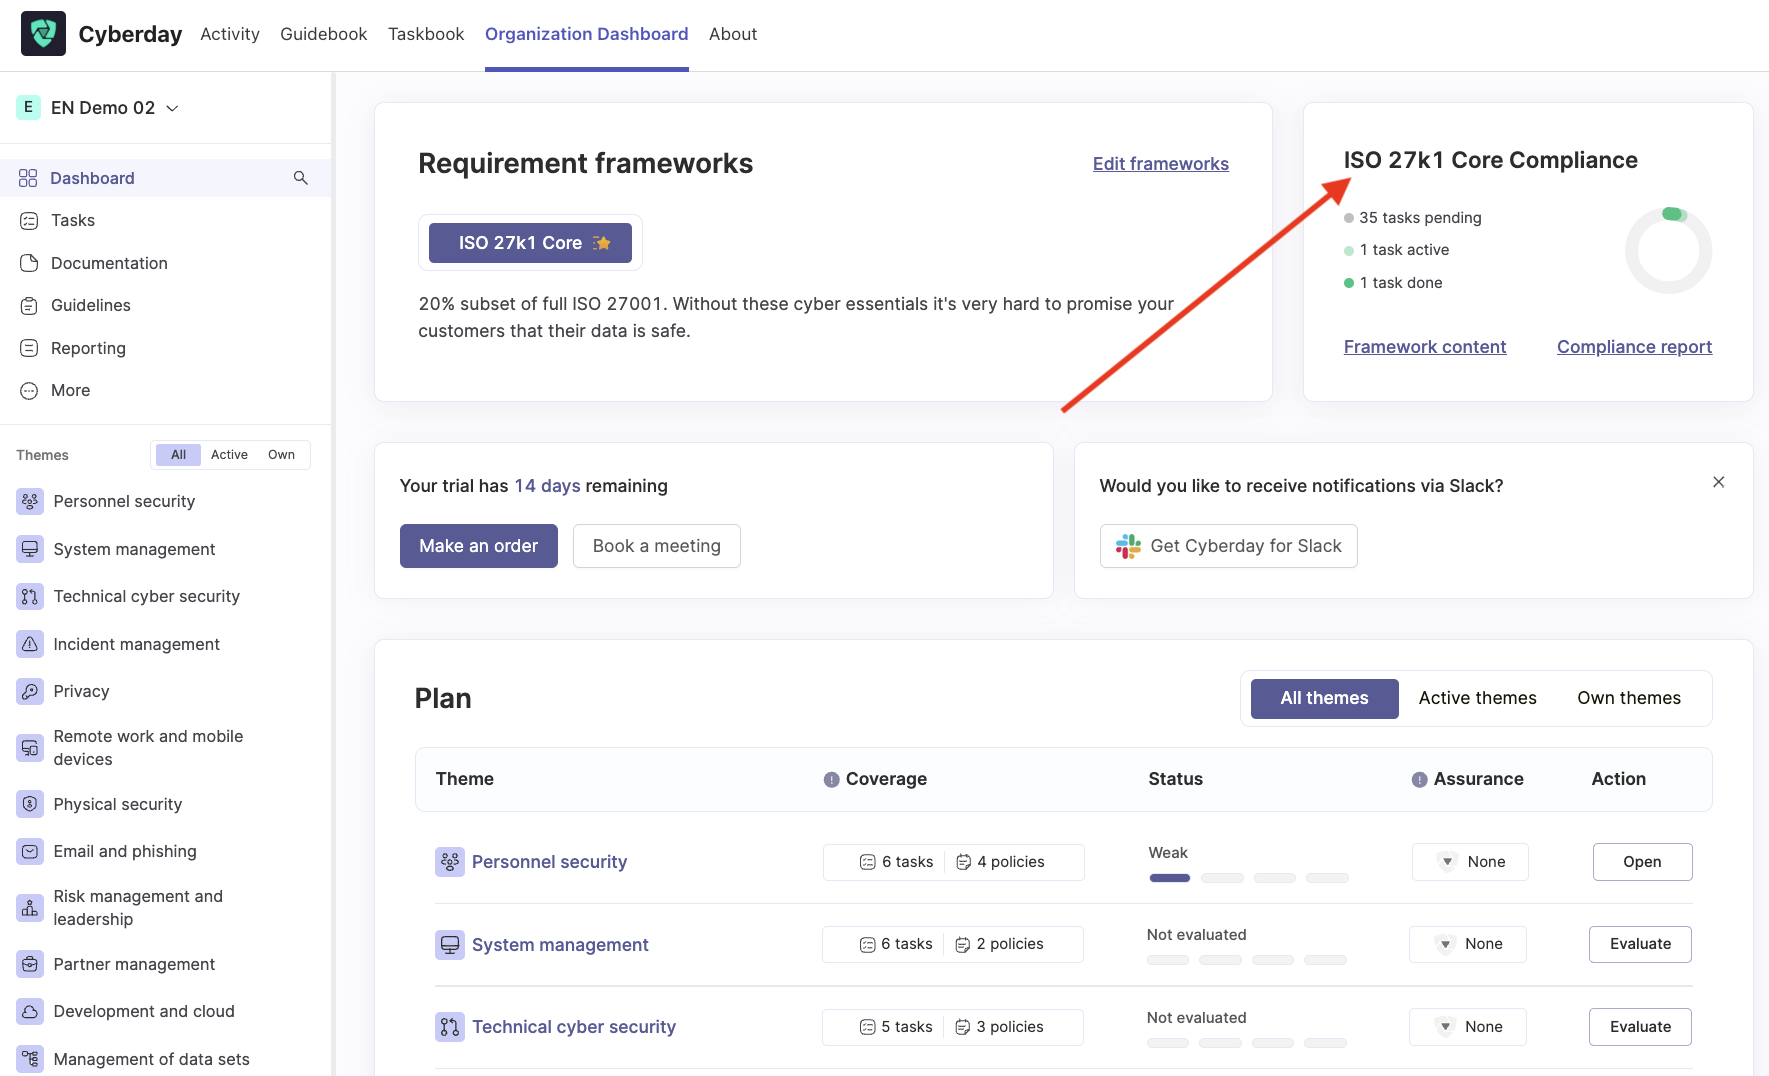The image size is (1769, 1076).
Task: Click the ISO compliance donut progress chart
Action: click(x=1668, y=250)
